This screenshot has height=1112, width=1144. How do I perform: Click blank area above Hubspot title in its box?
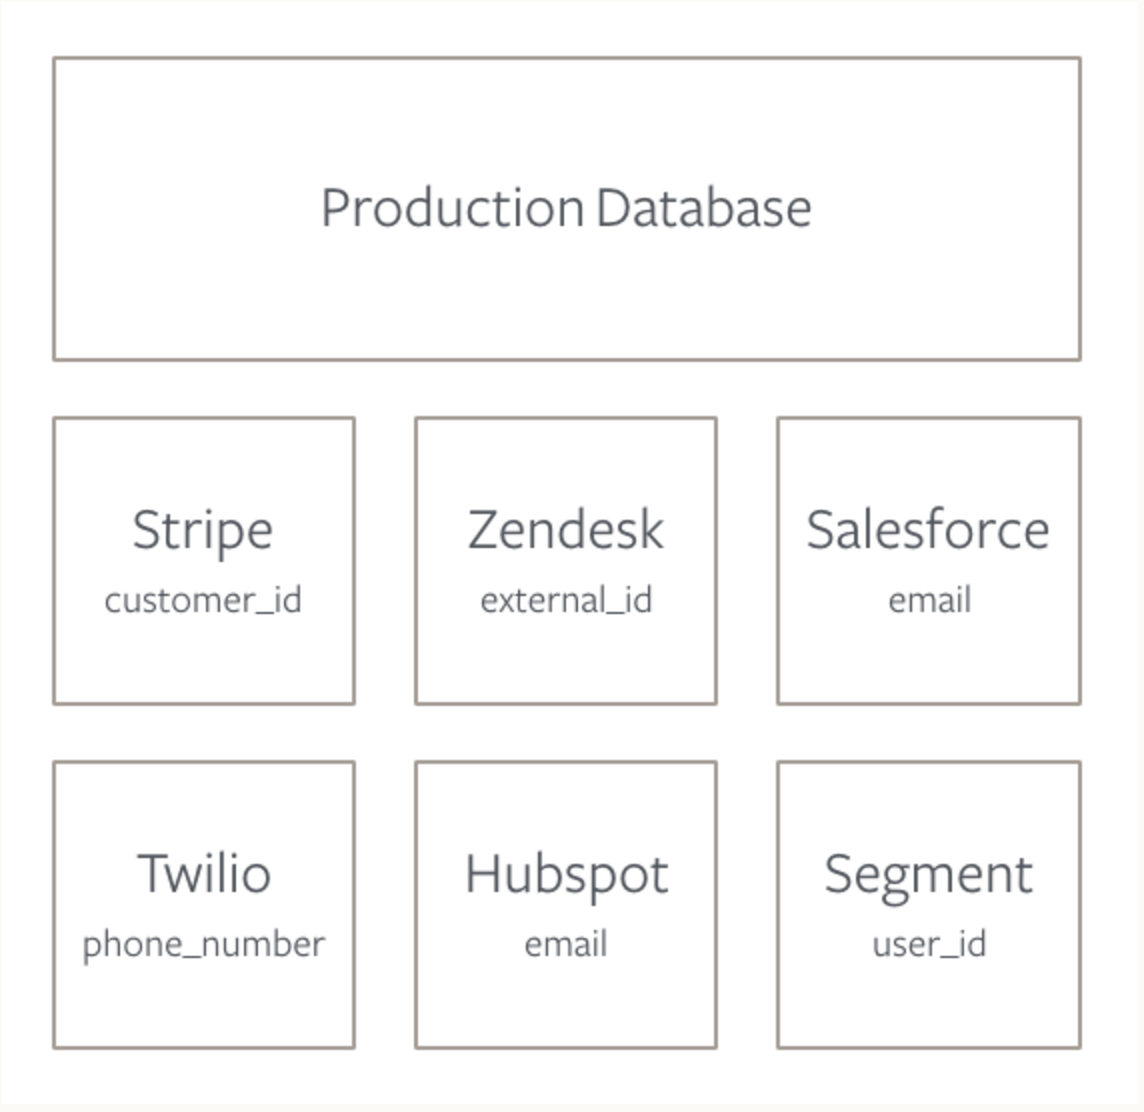(x=566, y=802)
